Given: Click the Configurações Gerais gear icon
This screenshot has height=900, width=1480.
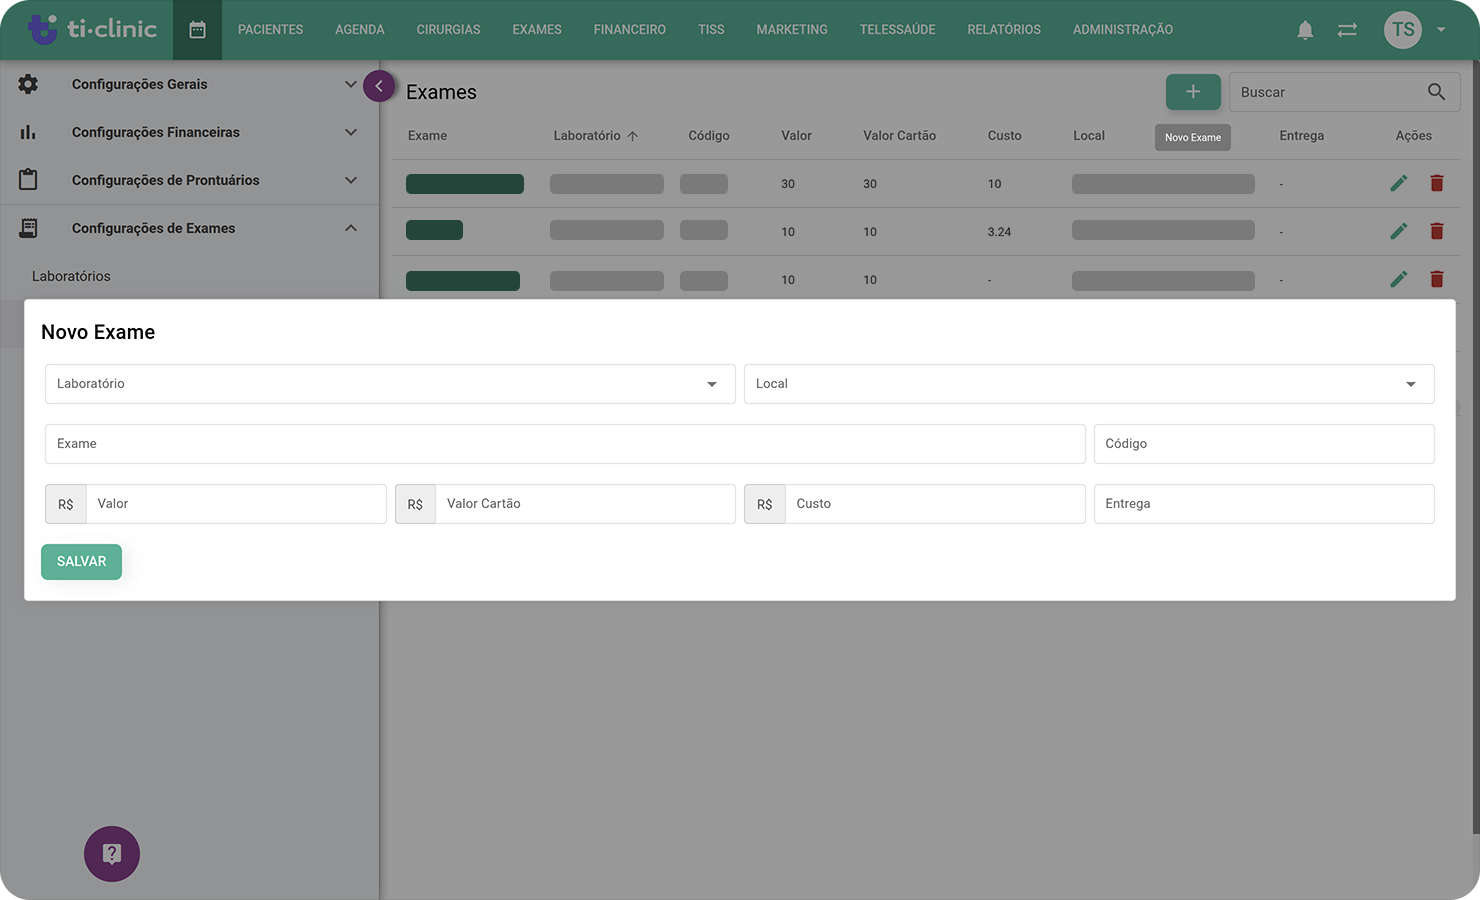Looking at the screenshot, I should (x=28, y=84).
